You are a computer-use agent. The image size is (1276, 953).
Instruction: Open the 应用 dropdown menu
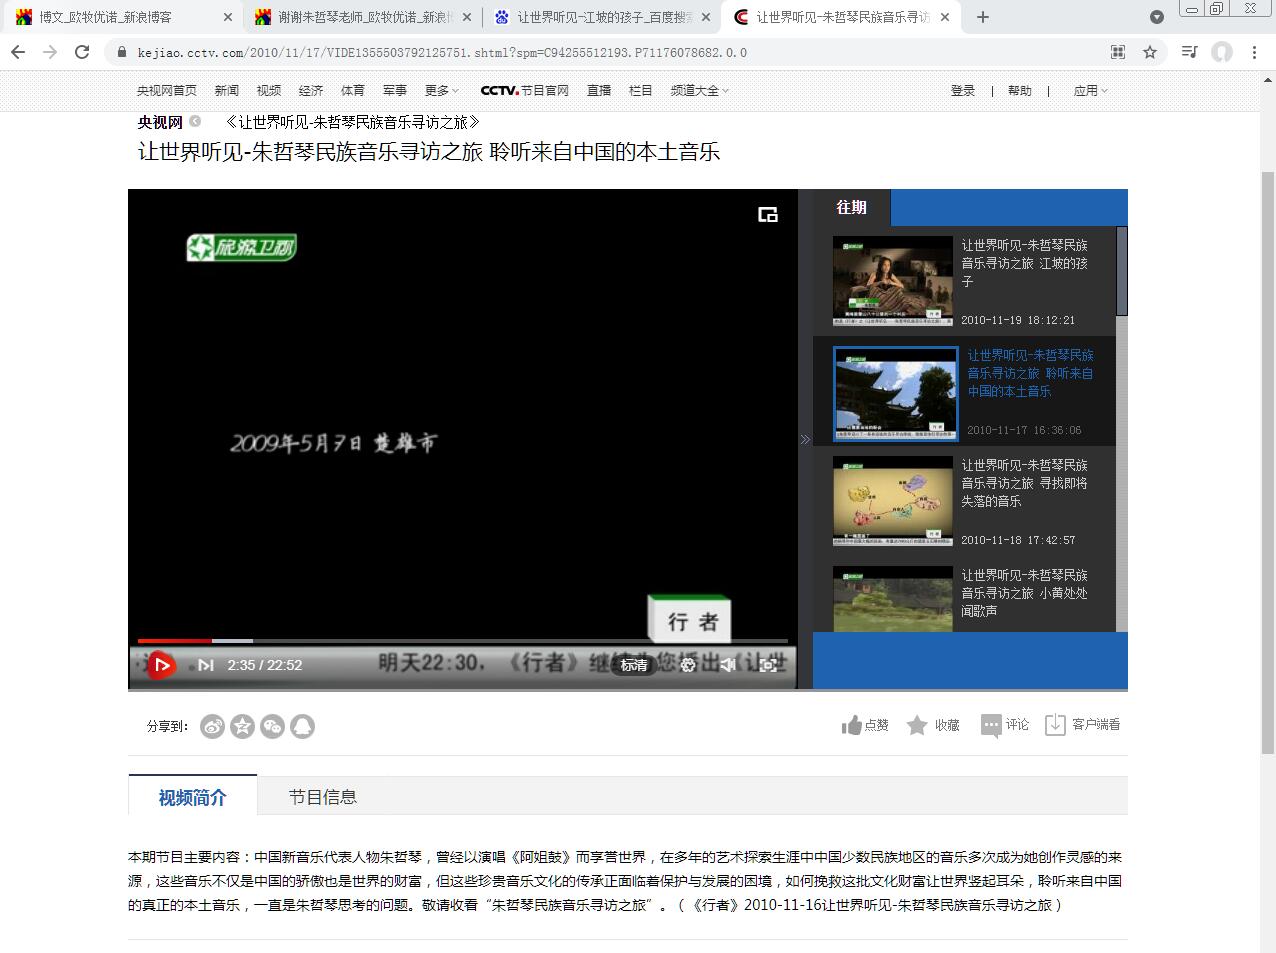pyautogui.click(x=1090, y=91)
